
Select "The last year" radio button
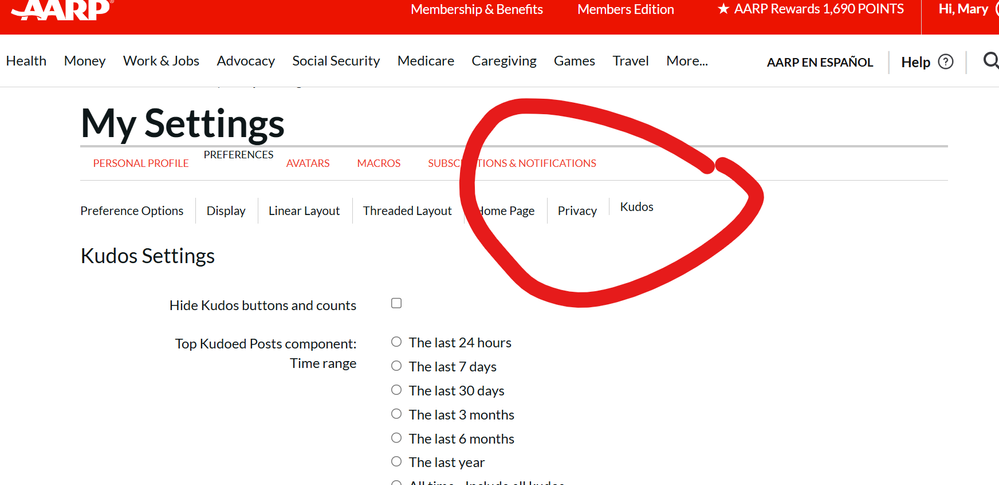(x=396, y=462)
